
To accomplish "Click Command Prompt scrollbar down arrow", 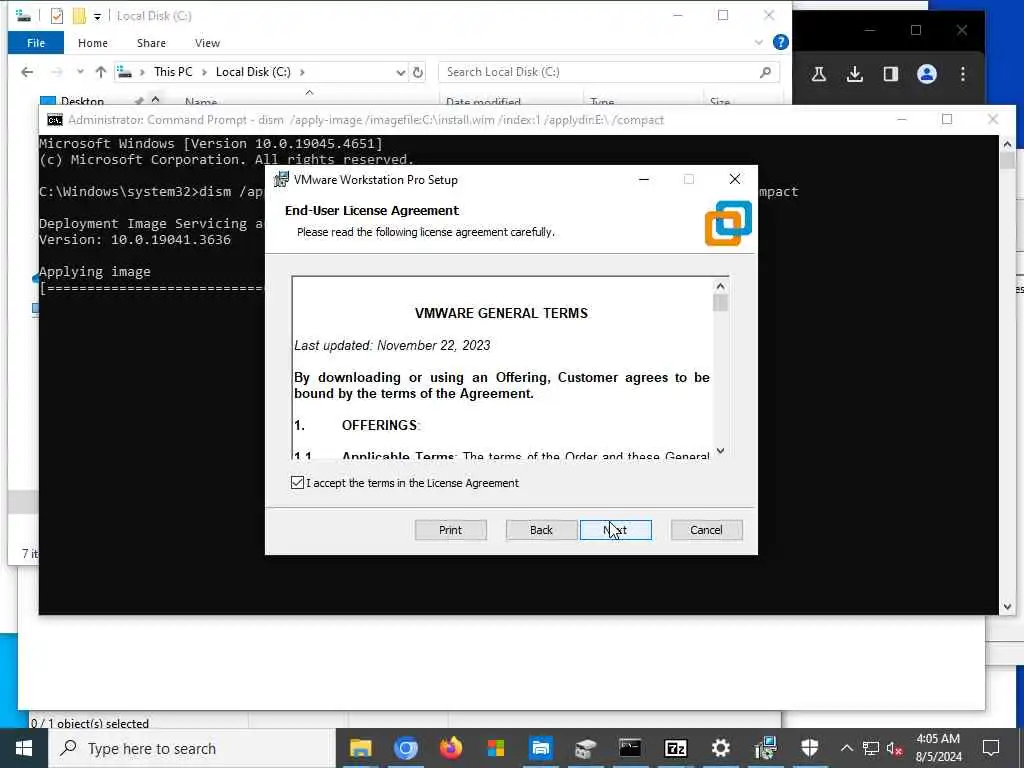I will pyautogui.click(x=1007, y=607).
